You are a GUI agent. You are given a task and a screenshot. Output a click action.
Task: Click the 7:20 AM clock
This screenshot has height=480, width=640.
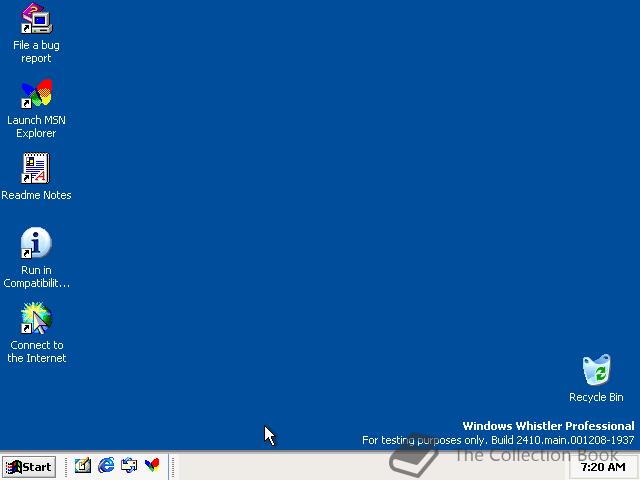pyautogui.click(x=603, y=467)
